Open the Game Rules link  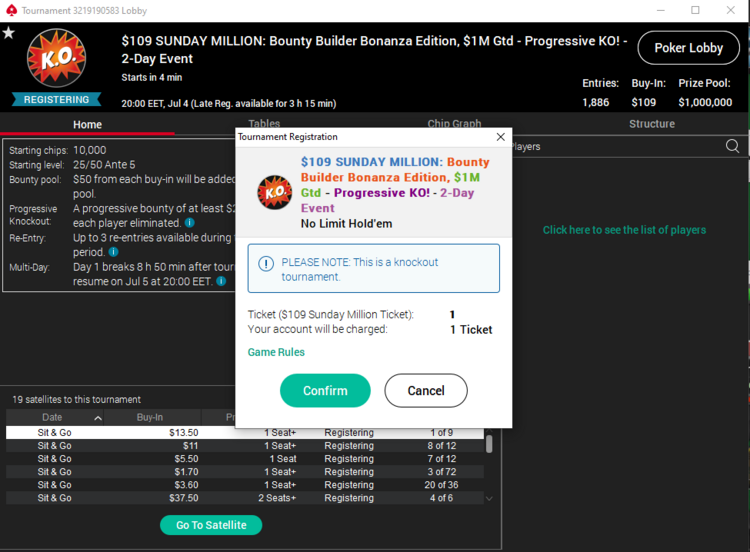coord(276,352)
